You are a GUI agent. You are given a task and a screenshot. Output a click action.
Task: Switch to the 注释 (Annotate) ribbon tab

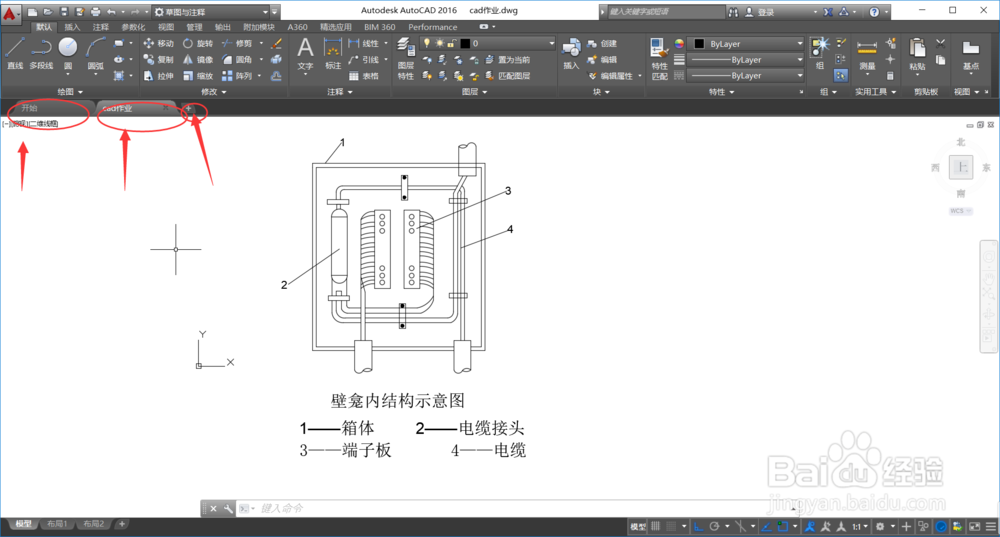101,27
